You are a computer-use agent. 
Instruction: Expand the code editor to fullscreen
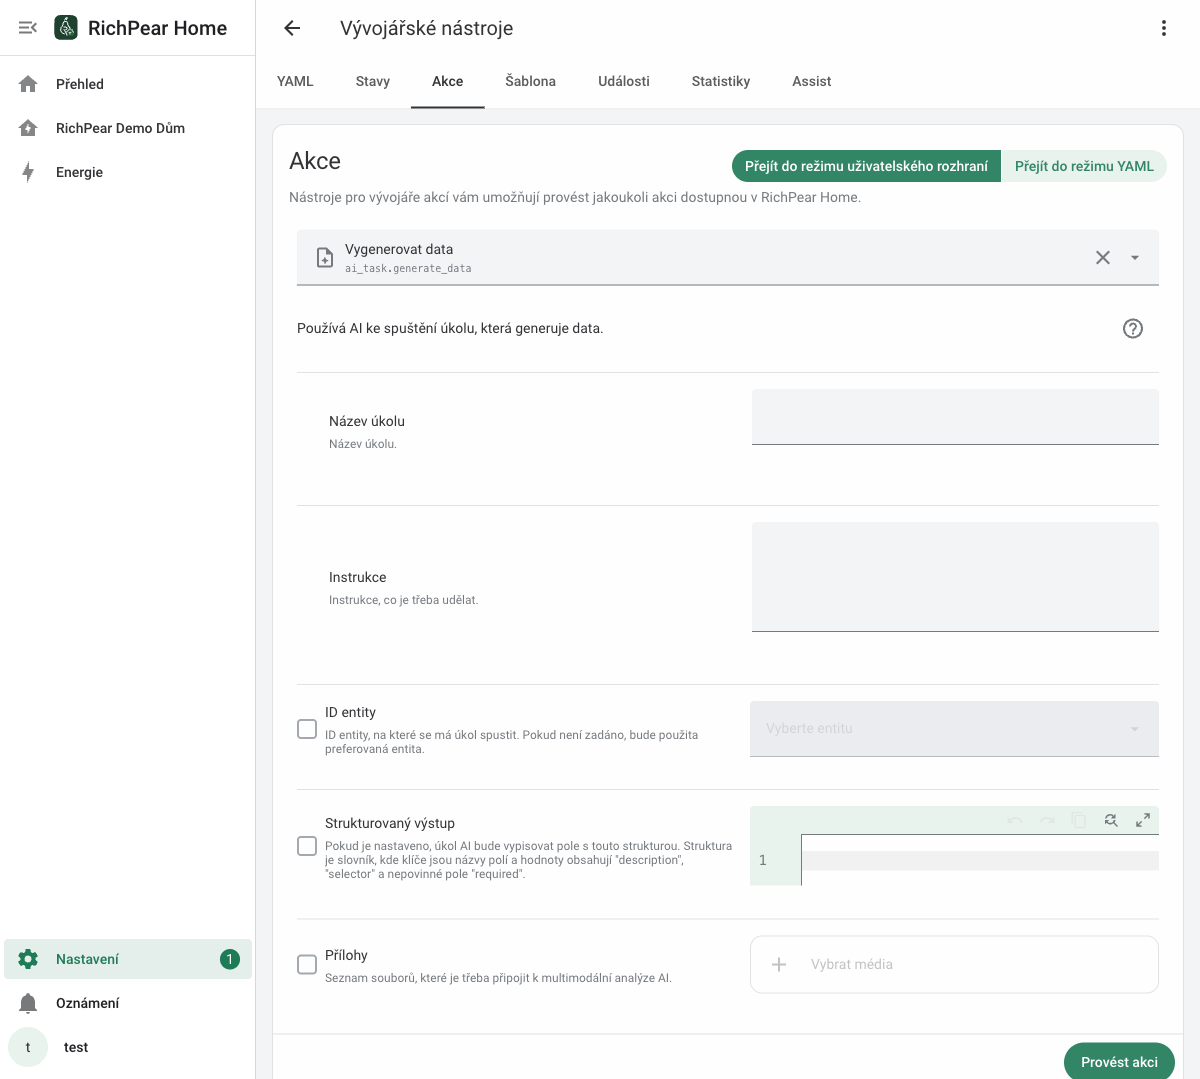pyautogui.click(x=1143, y=820)
